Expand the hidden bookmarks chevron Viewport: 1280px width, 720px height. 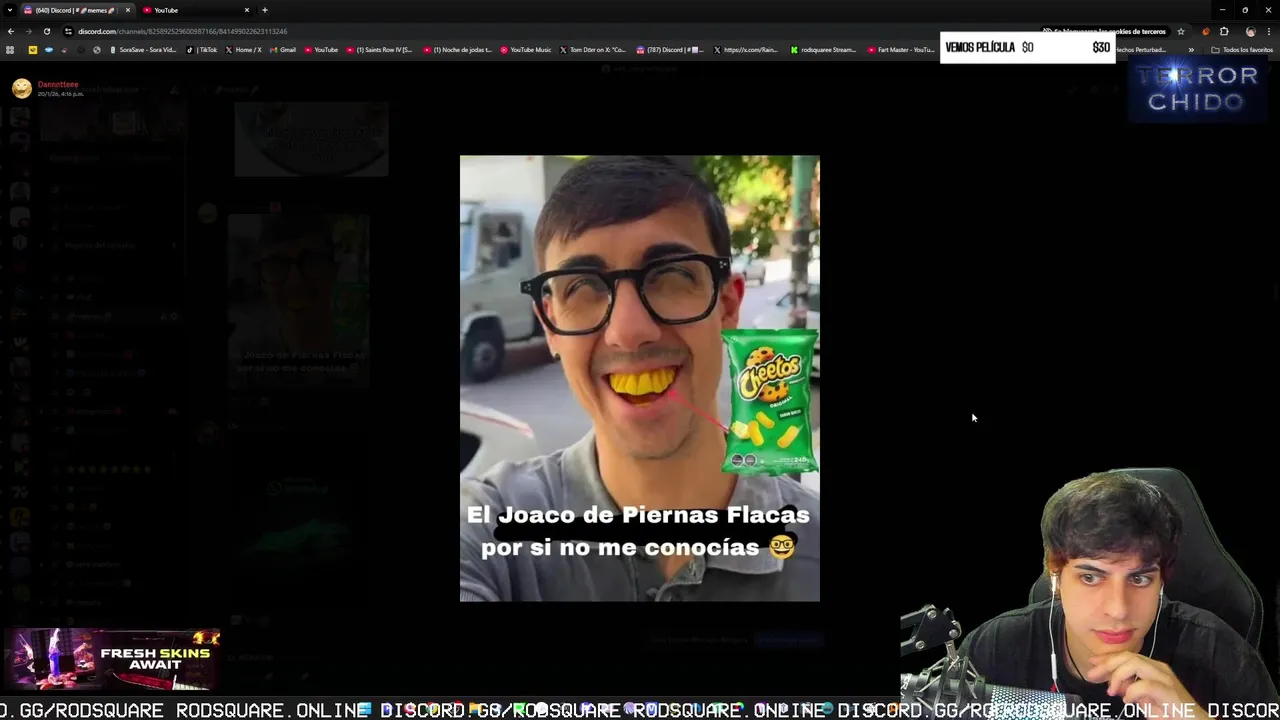(x=1191, y=49)
